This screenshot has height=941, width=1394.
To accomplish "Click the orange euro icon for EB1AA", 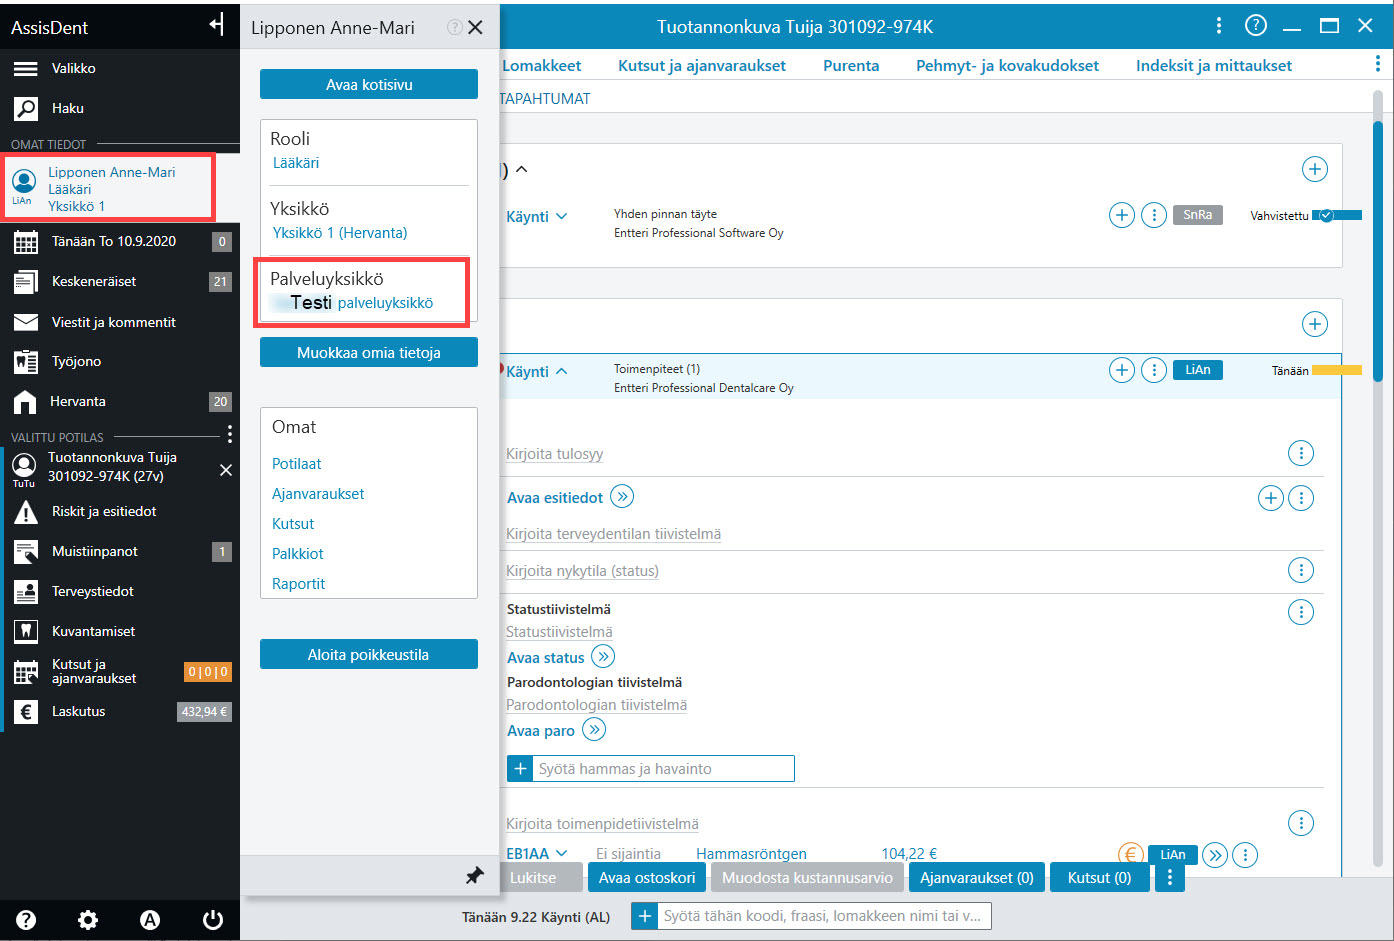I will point(1130,854).
